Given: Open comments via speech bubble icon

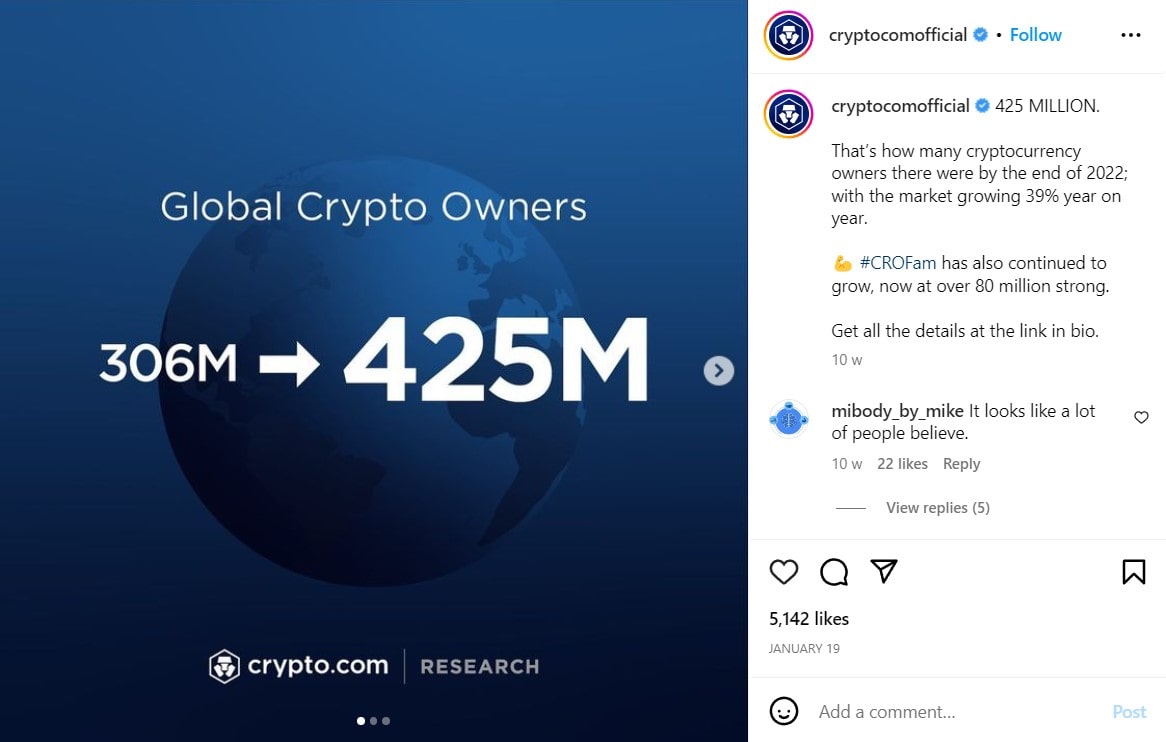Looking at the screenshot, I should click(834, 571).
